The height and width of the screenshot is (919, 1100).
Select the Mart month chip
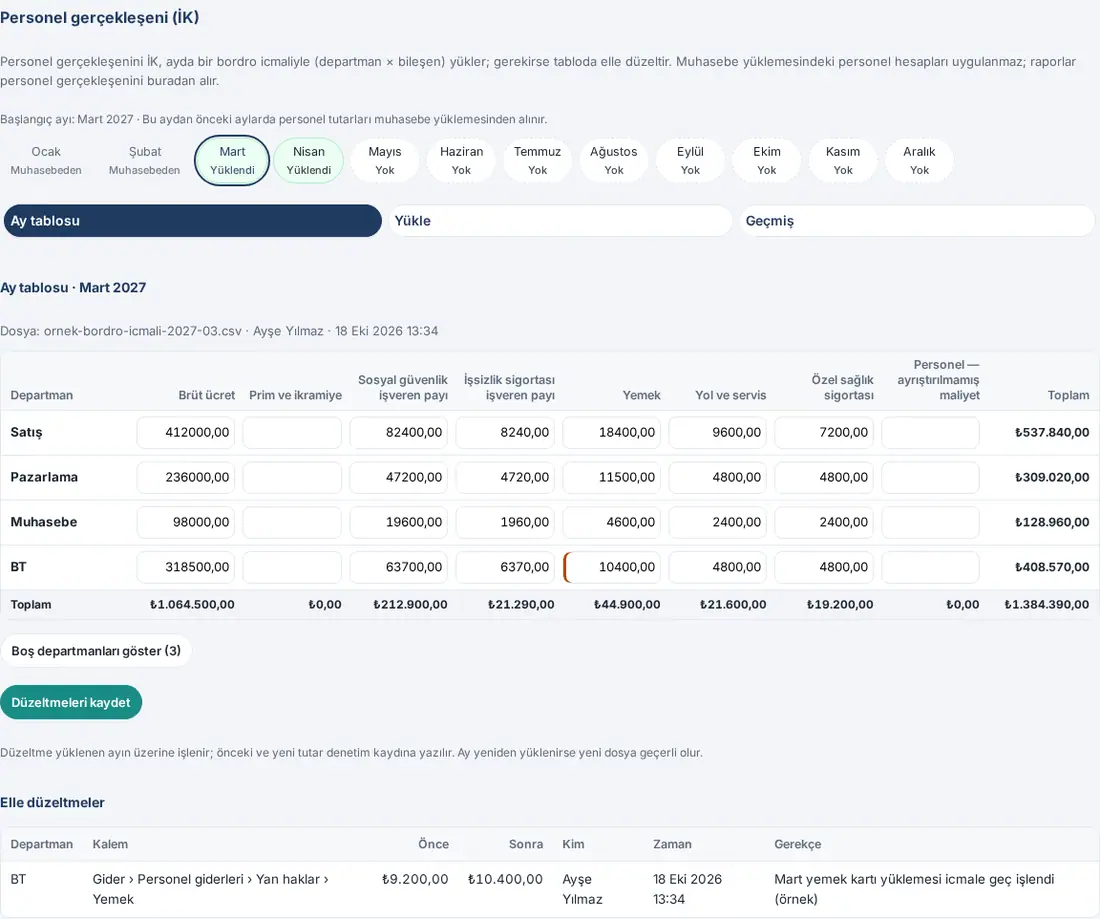point(232,161)
